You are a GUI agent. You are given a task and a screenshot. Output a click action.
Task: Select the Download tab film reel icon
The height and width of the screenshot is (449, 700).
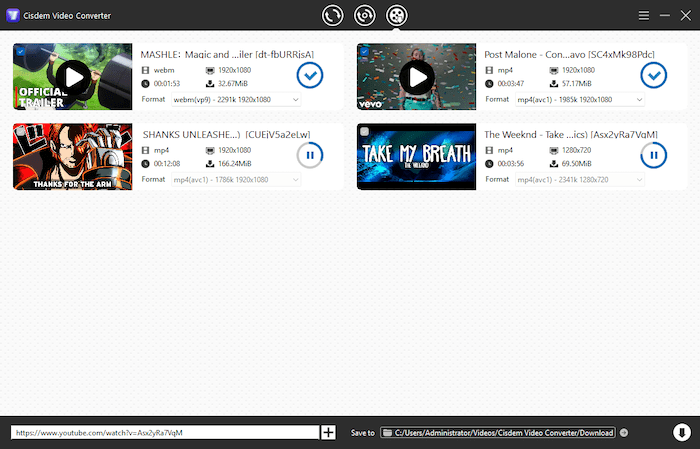click(x=396, y=16)
